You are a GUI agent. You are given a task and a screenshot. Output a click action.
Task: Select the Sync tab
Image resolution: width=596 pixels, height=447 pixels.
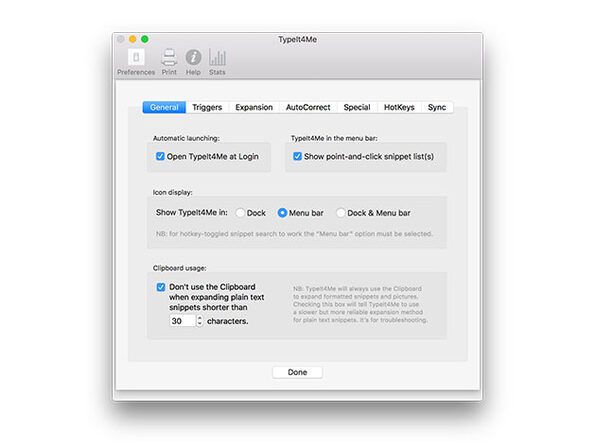pos(437,107)
